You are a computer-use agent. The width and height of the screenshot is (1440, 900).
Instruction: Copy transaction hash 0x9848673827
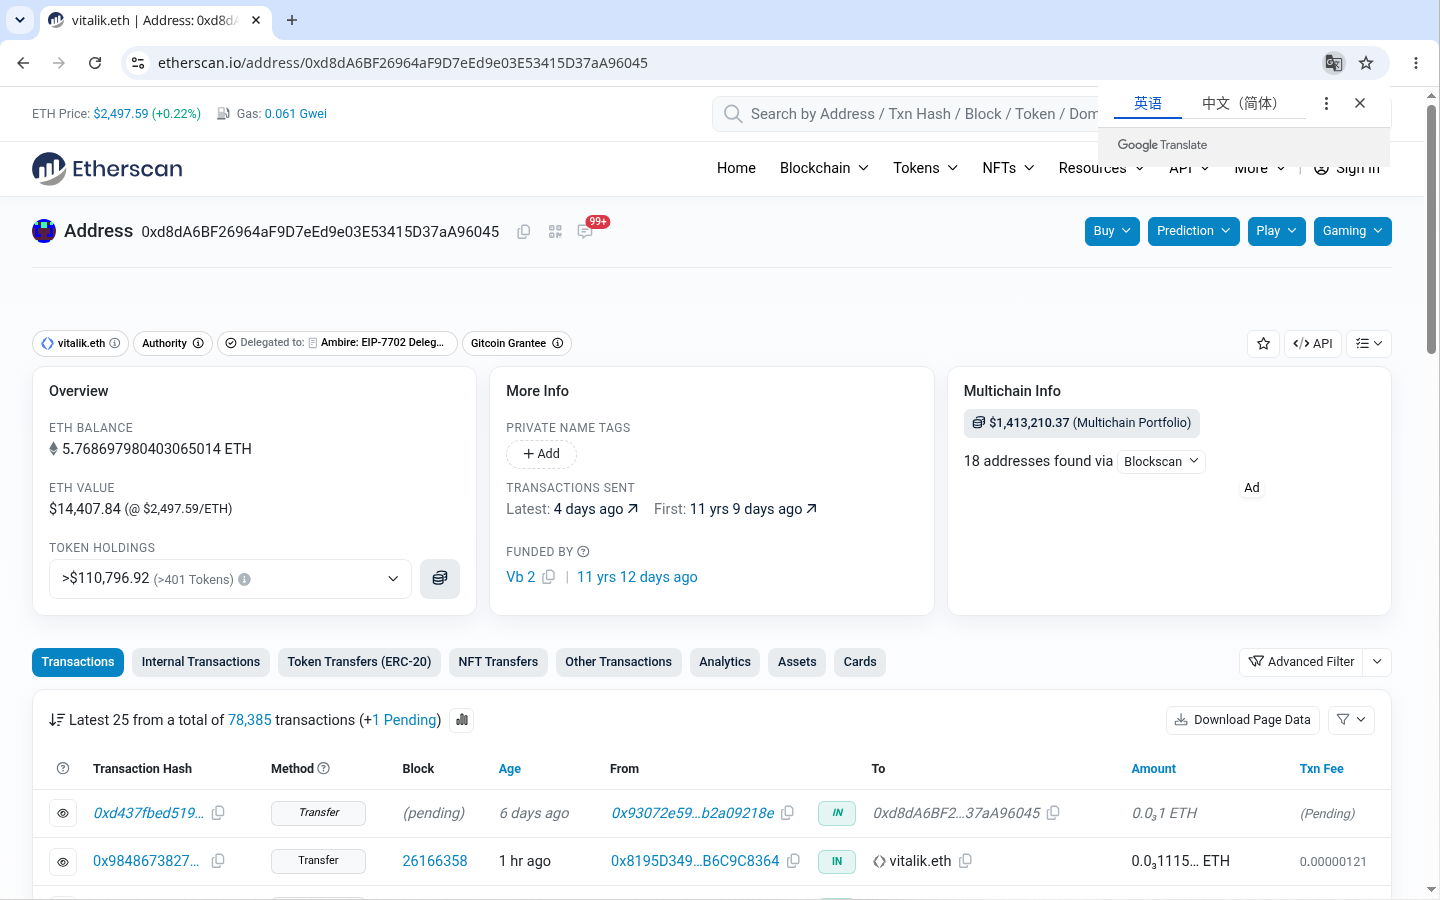click(x=218, y=861)
